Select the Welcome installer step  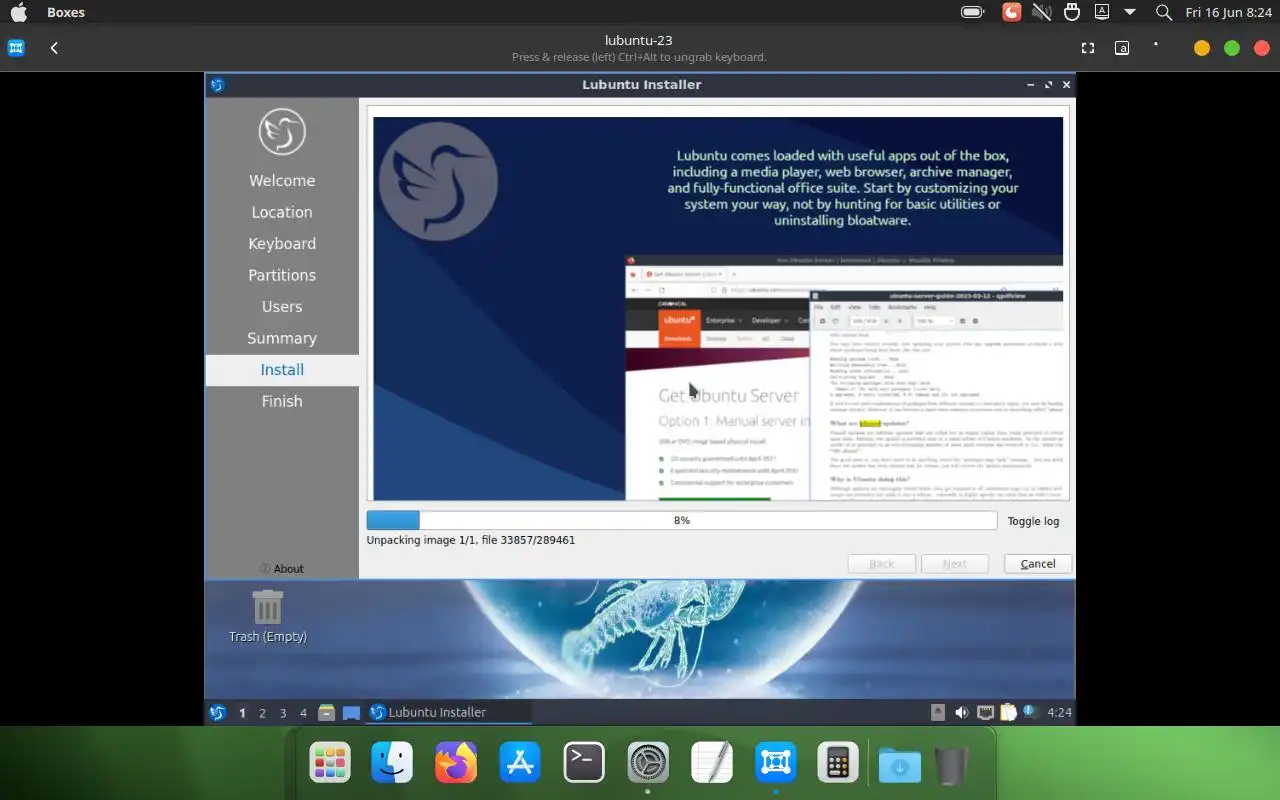[x=282, y=181]
